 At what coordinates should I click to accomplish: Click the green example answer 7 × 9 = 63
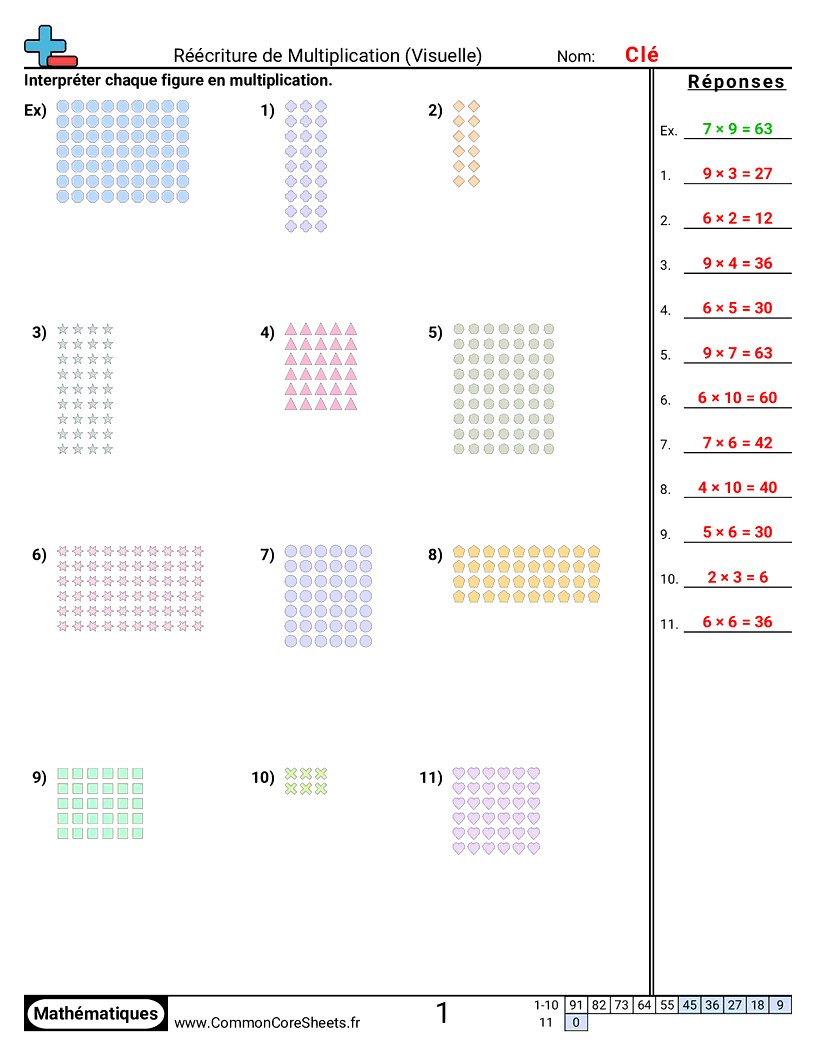click(738, 129)
